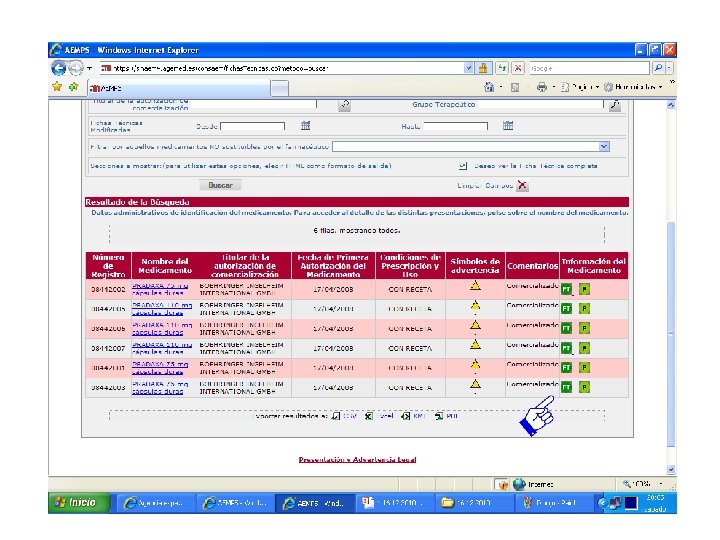Click the scrollbar down arrow
The width and height of the screenshot is (720, 540).
click(671, 469)
